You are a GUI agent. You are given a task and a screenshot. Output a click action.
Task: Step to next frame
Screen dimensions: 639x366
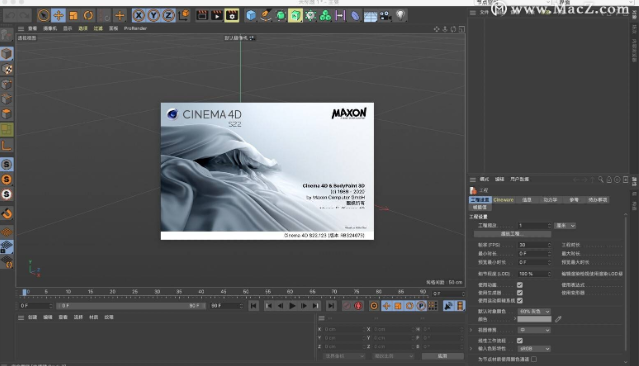304,306
